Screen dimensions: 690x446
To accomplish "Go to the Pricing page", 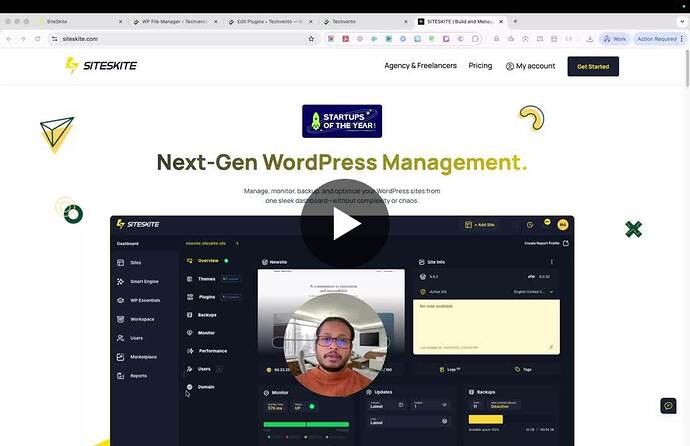I will click(480, 66).
